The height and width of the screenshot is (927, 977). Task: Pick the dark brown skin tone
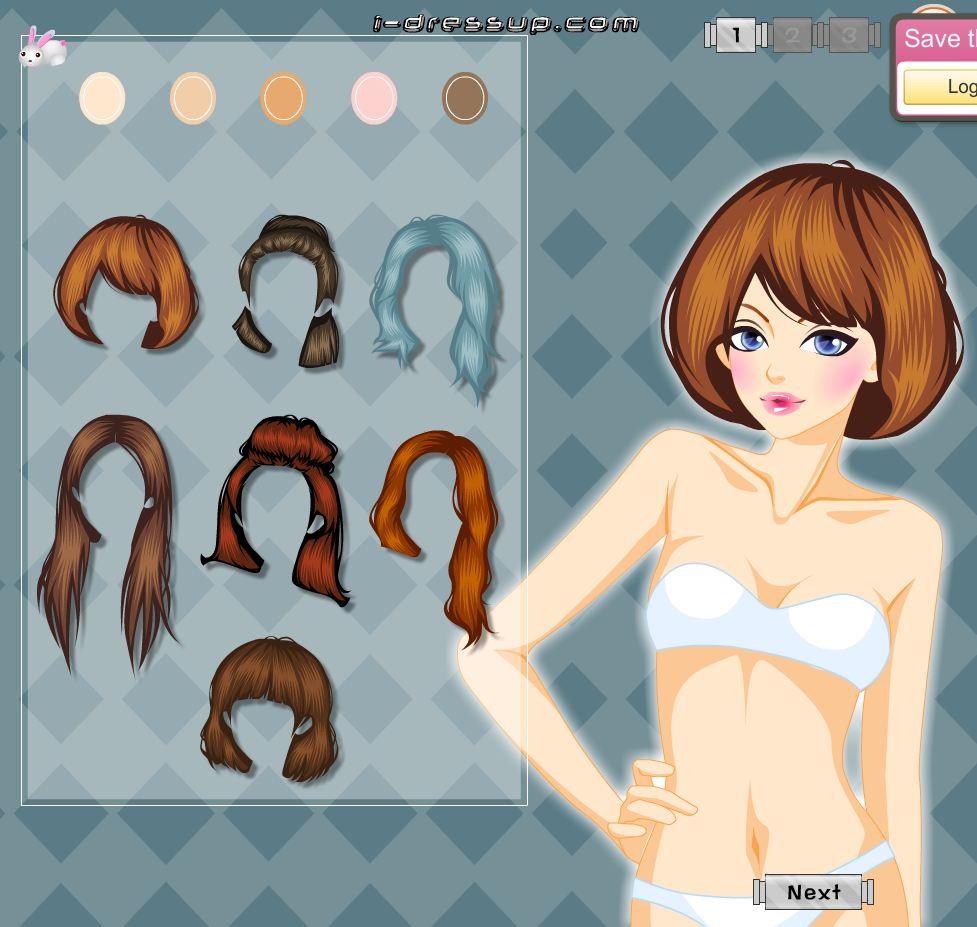(x=464, y=98)
